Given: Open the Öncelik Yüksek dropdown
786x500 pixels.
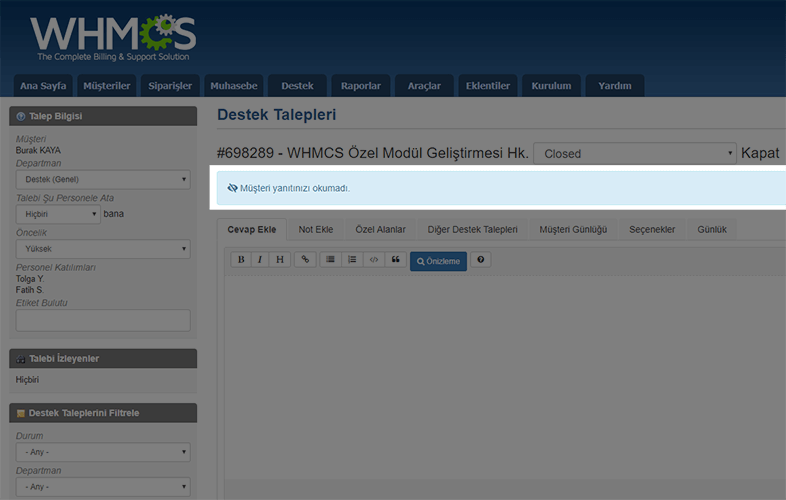Looking at the screenshot, I should pyautogui.click(x=103, y=249).
